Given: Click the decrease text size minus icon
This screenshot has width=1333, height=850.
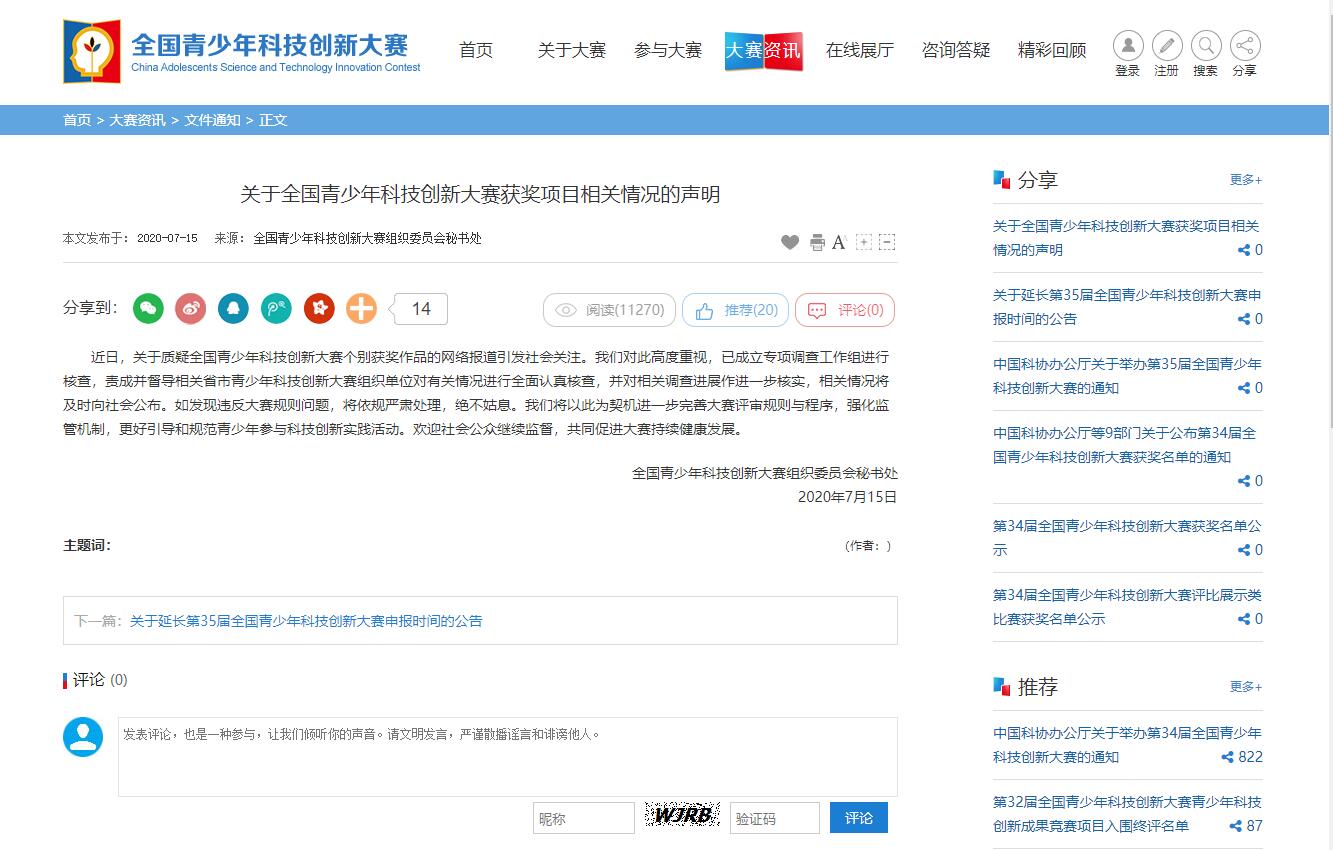Looking at the screenshot, I should [x=887, y=242].
